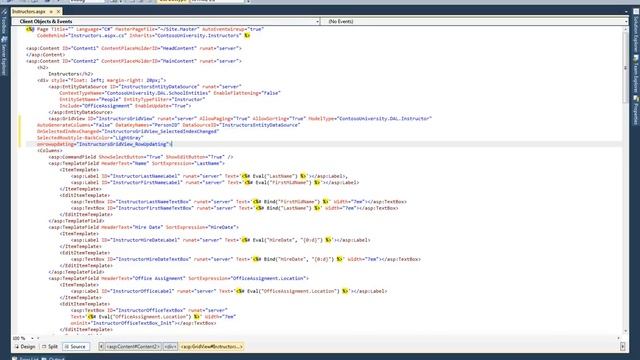Click the TemplateField HeaderText="Hire Date" line
Viewport: 640px width, 360px height.
144,227
